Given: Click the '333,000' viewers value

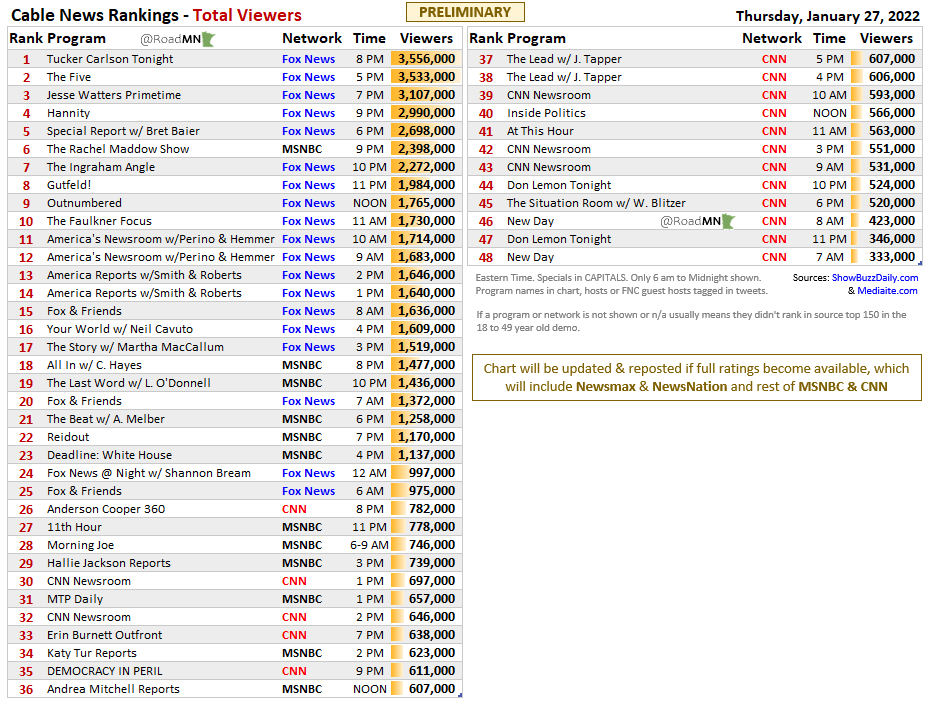Looking at the screenshot, I should point(892,257).
